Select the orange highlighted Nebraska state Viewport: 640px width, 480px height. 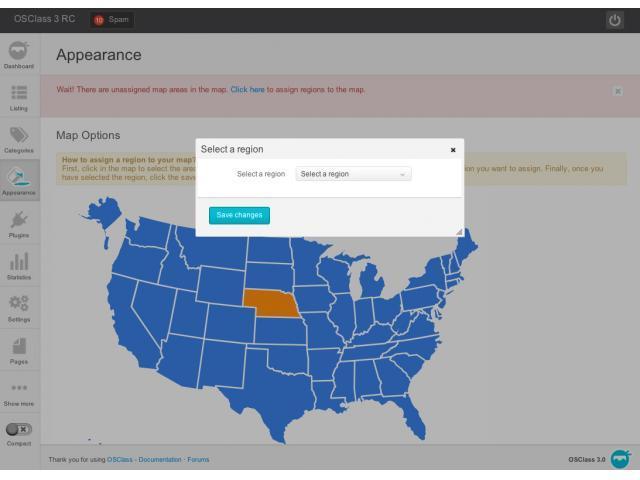[270, 303]
